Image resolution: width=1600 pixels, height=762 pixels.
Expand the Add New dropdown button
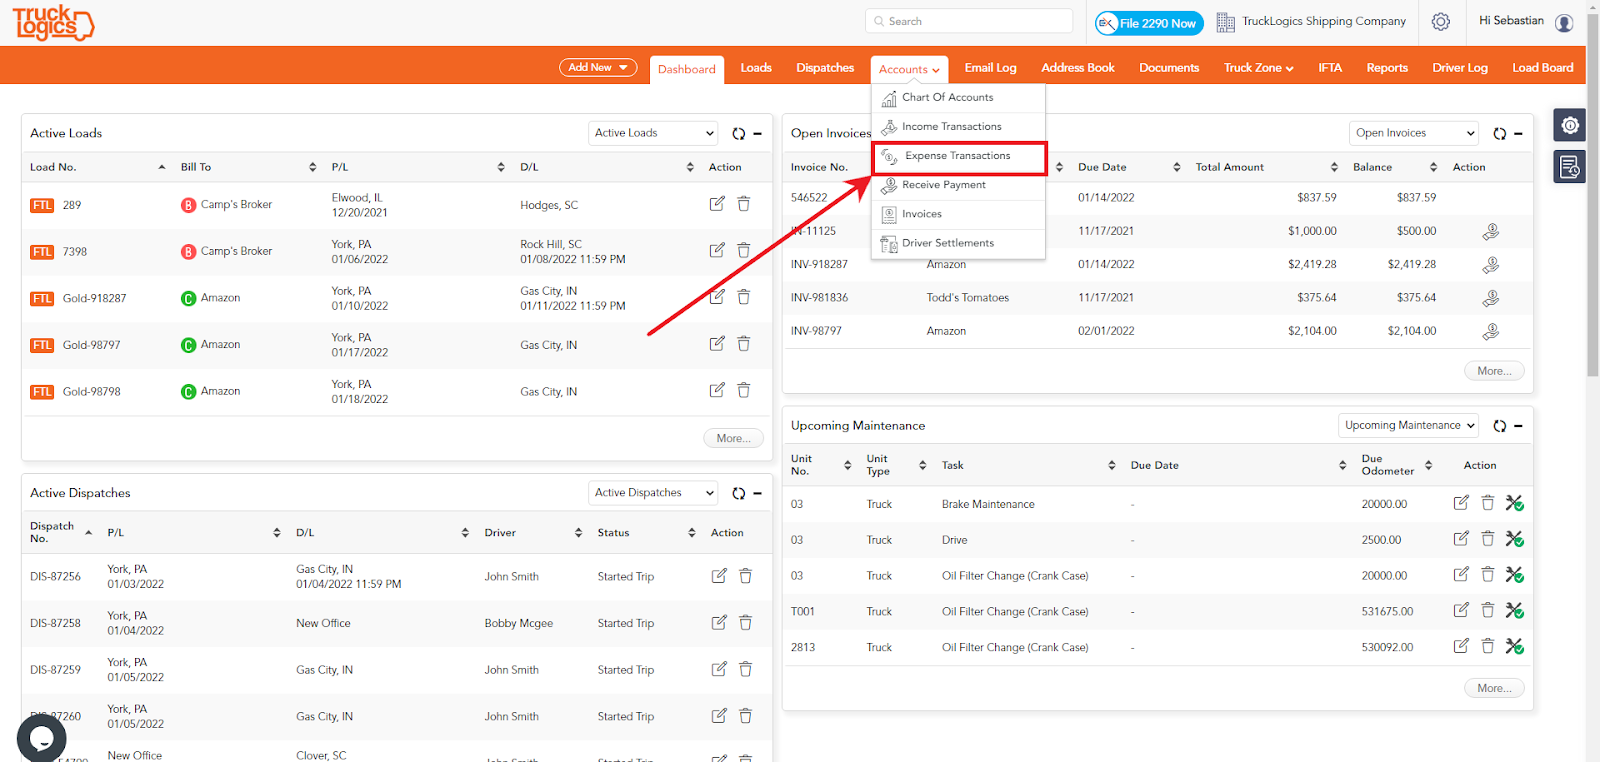click(x=598, y=67)
